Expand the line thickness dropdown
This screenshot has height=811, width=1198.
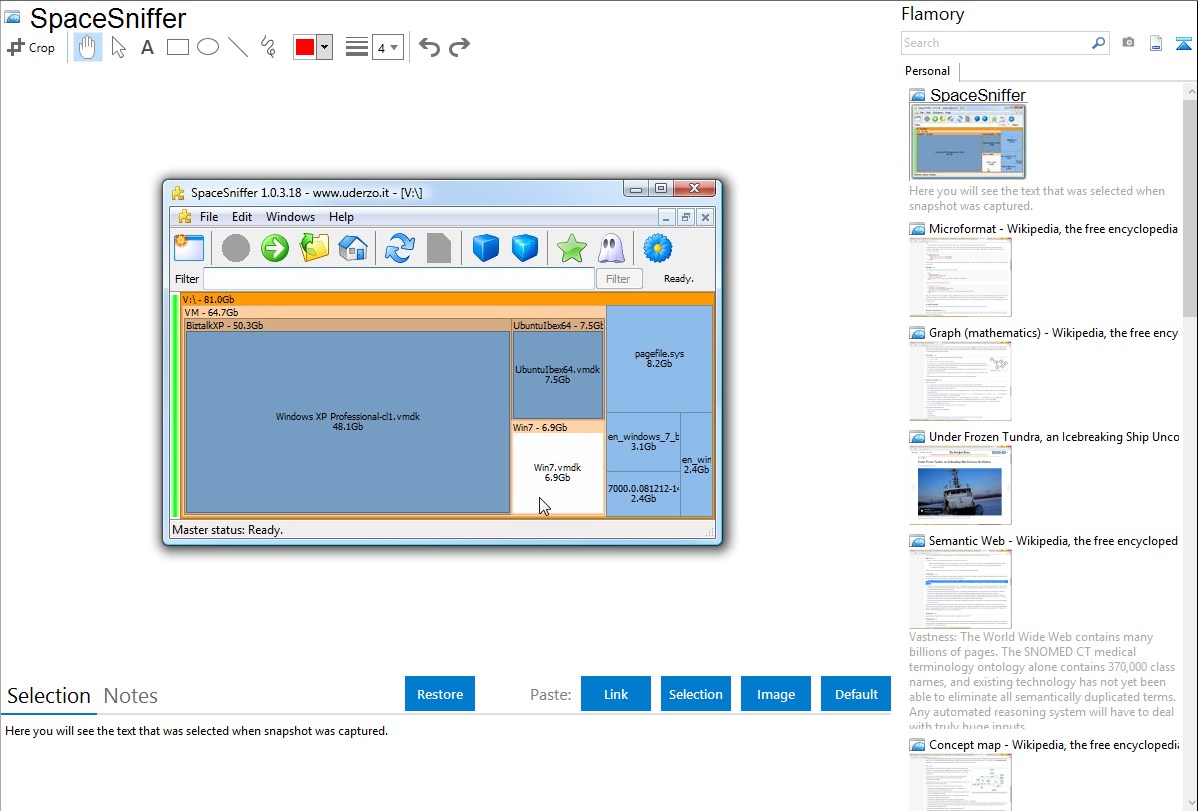click(x=387, y=47)
